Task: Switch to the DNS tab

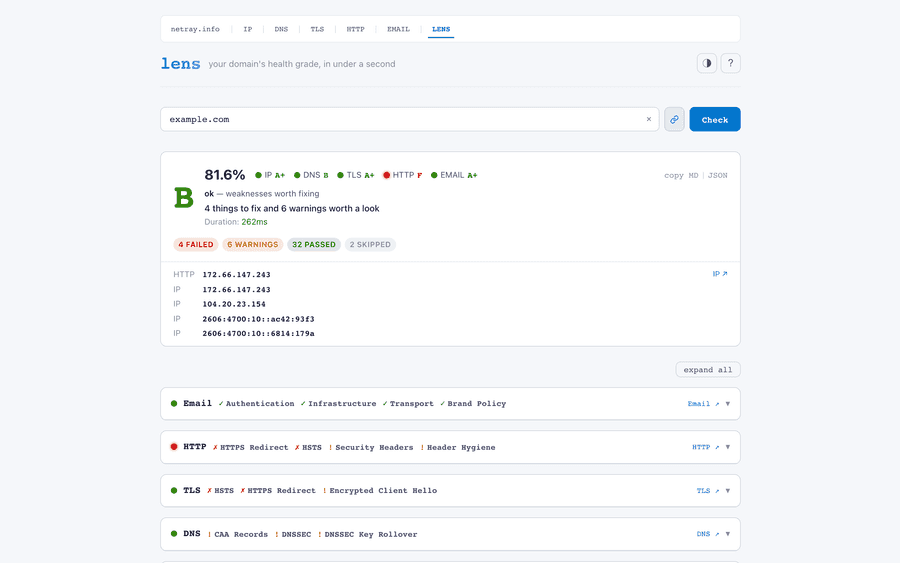Action: click(x=281, y=29)
